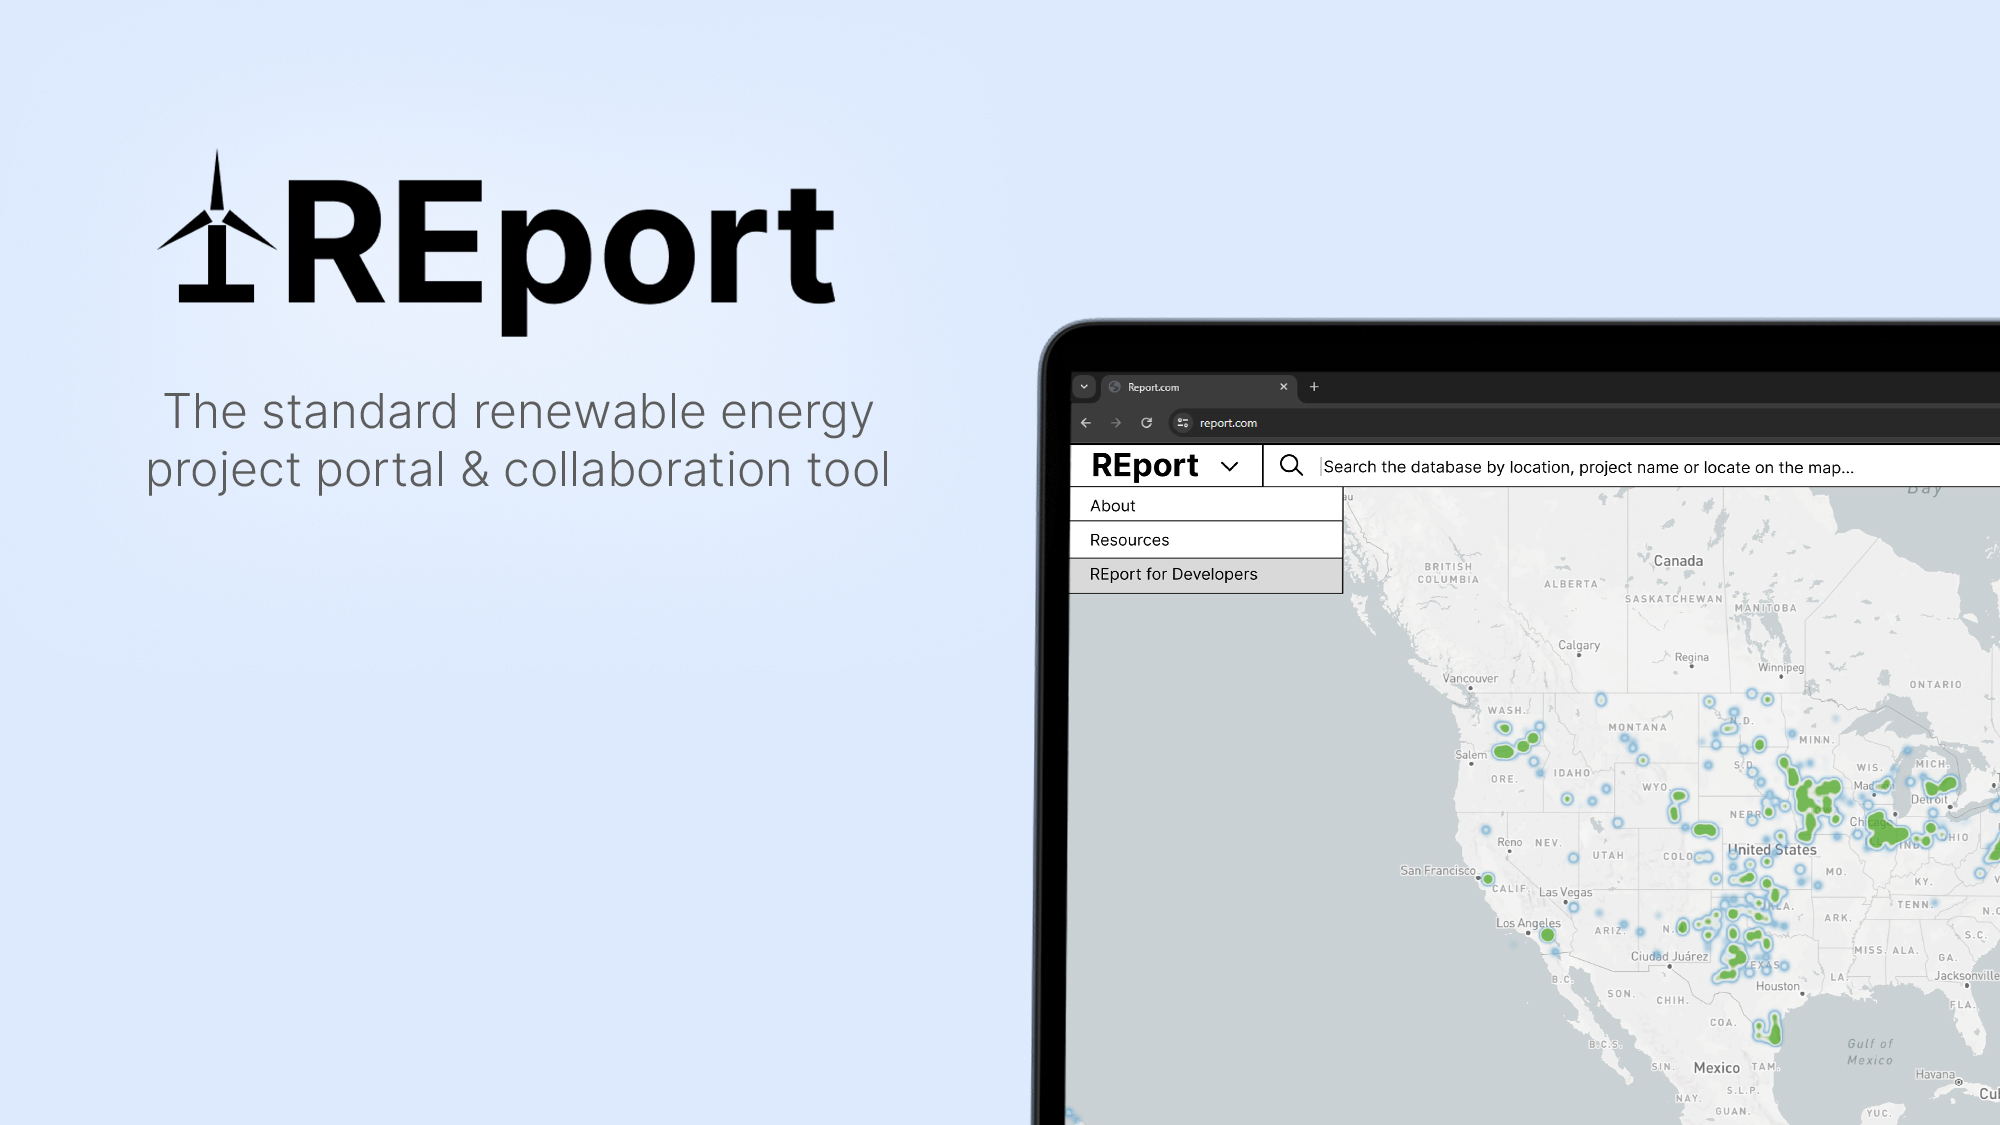Image resolution: width=2000 pixels, height=1125 pixels.
Task: Click the browser forward arrow
Action: tap(1116, 423)
